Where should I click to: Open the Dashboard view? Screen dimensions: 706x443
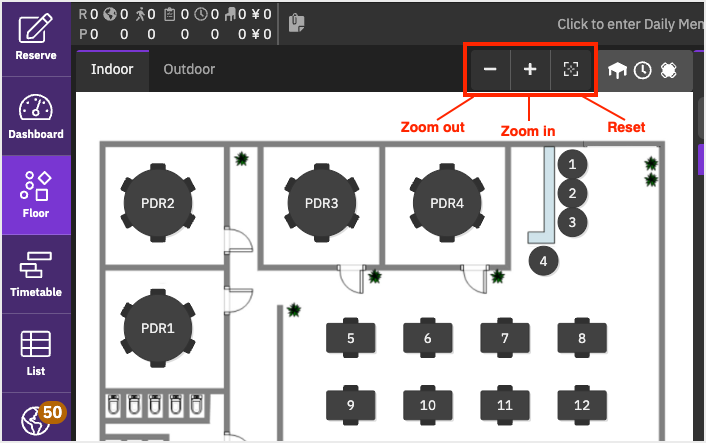pos(36,116)
